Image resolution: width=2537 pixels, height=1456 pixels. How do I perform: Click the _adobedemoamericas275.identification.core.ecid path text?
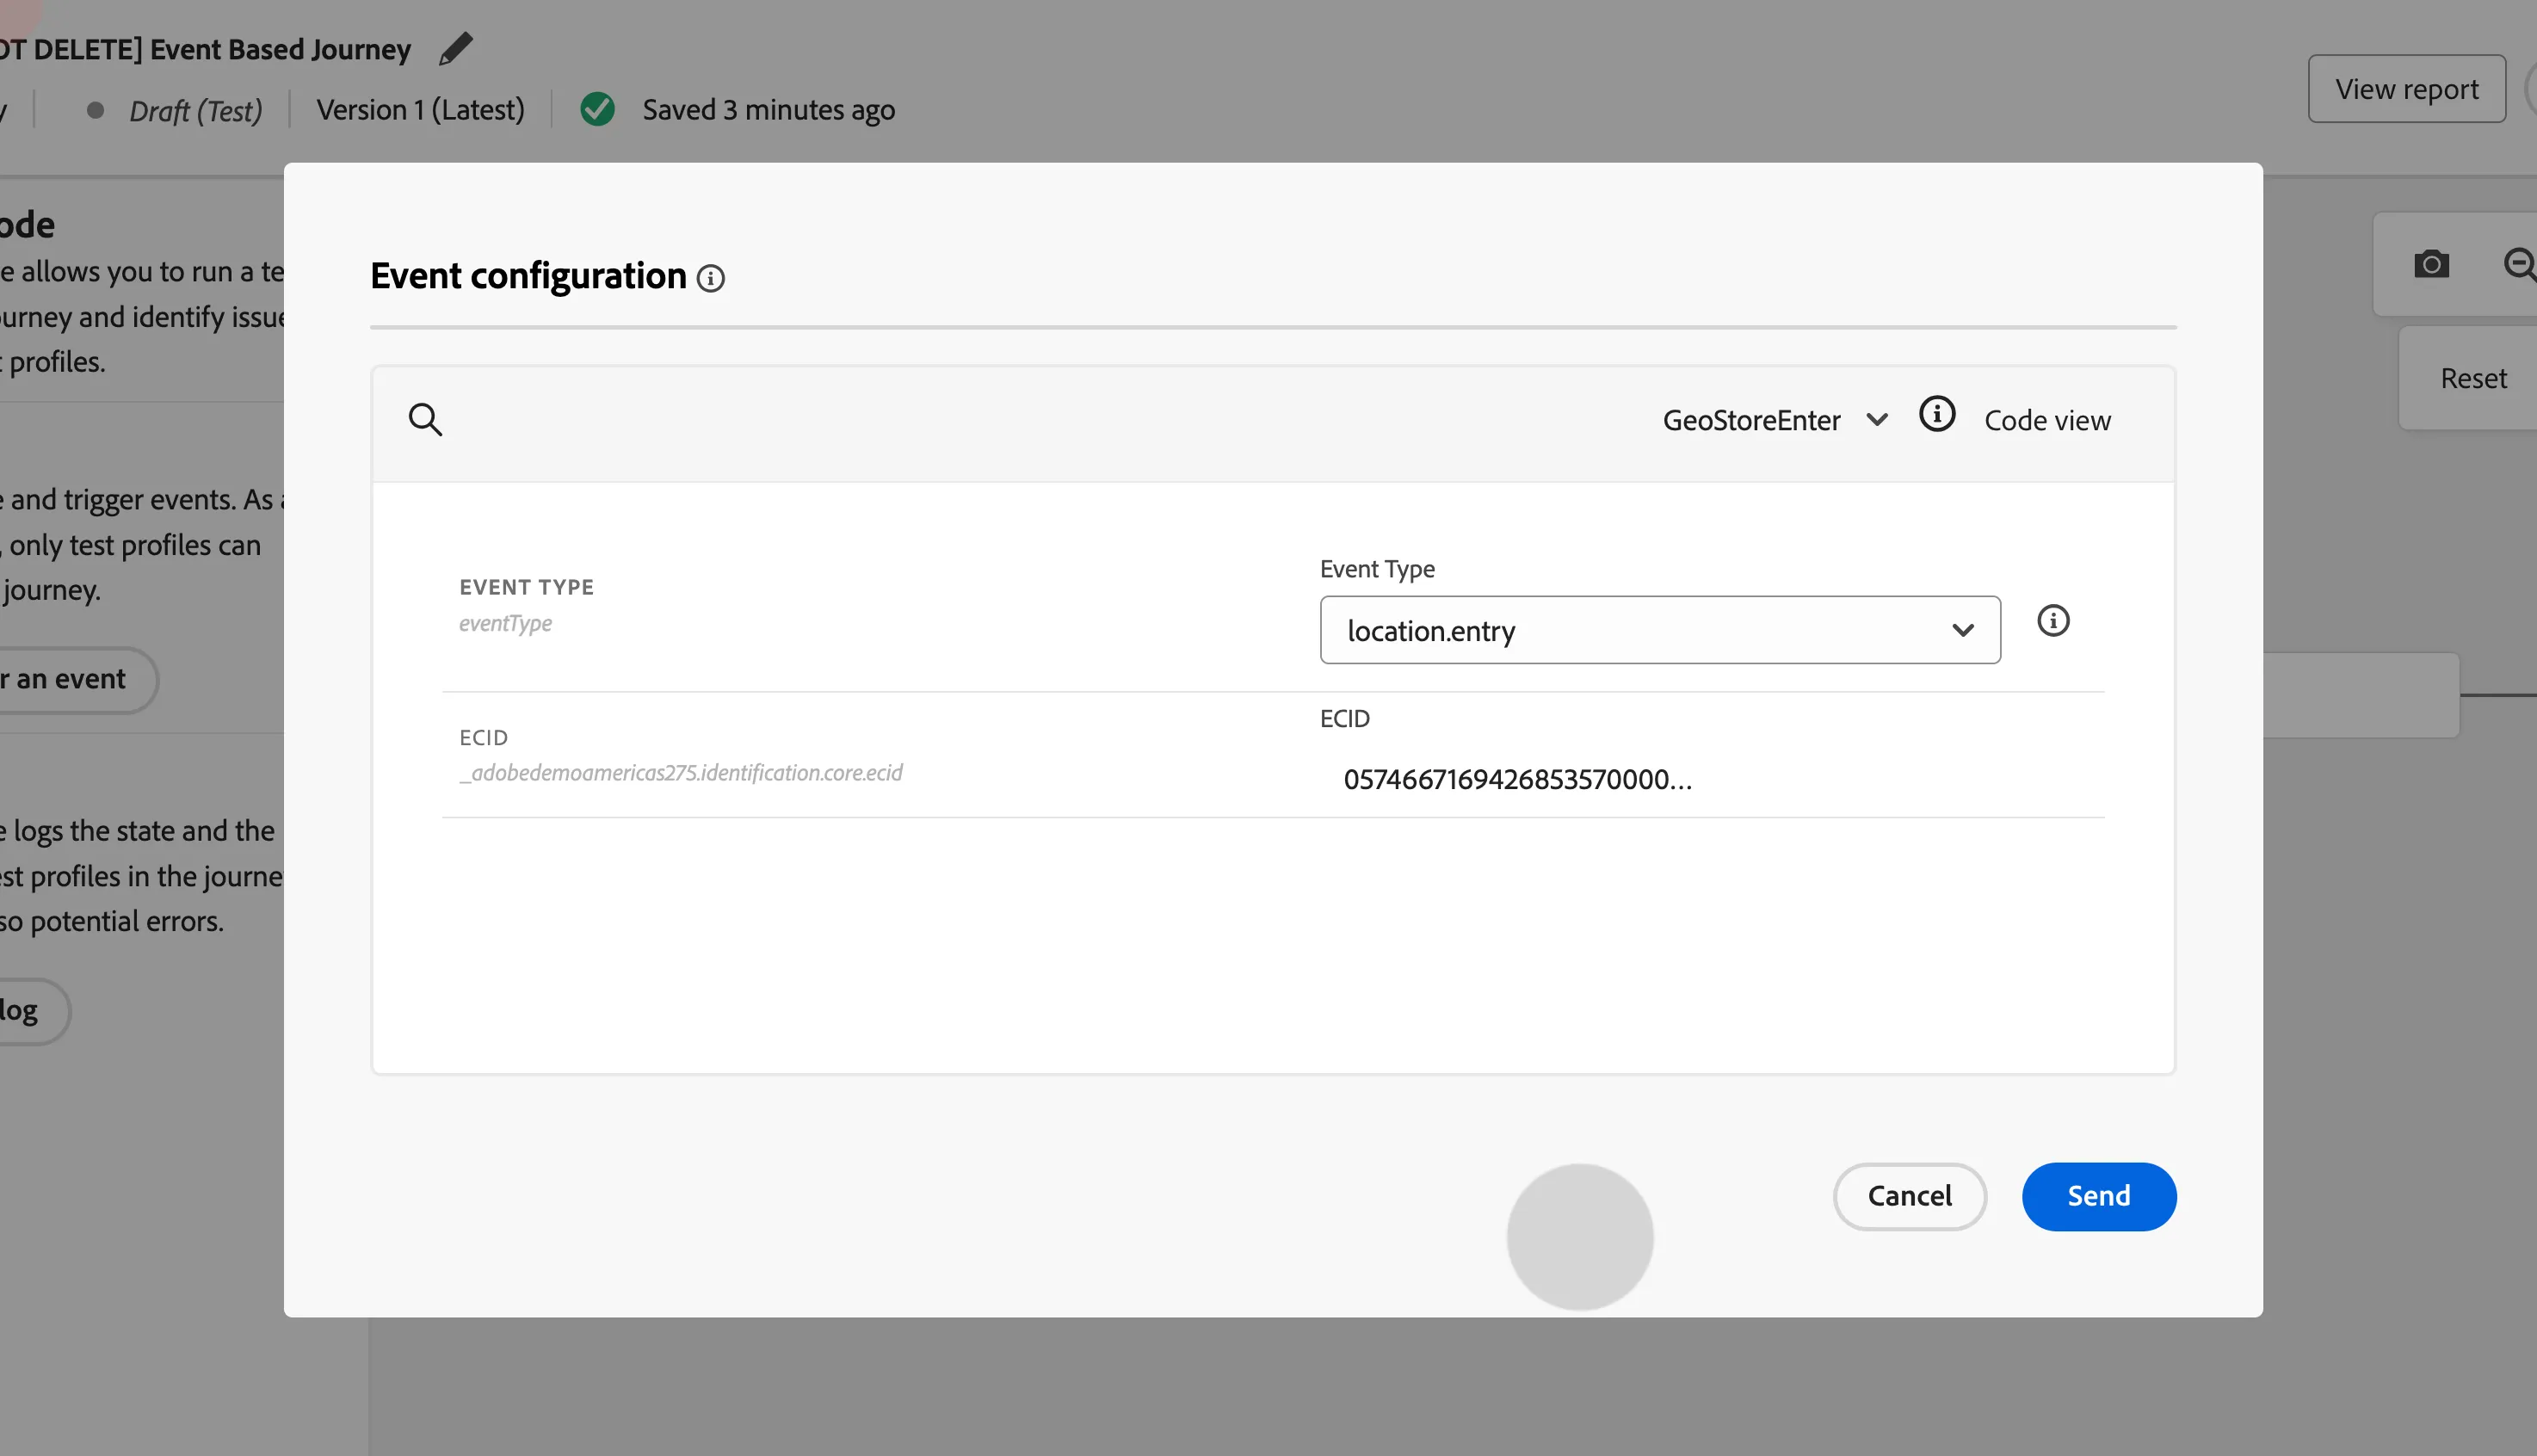point(681,773)
